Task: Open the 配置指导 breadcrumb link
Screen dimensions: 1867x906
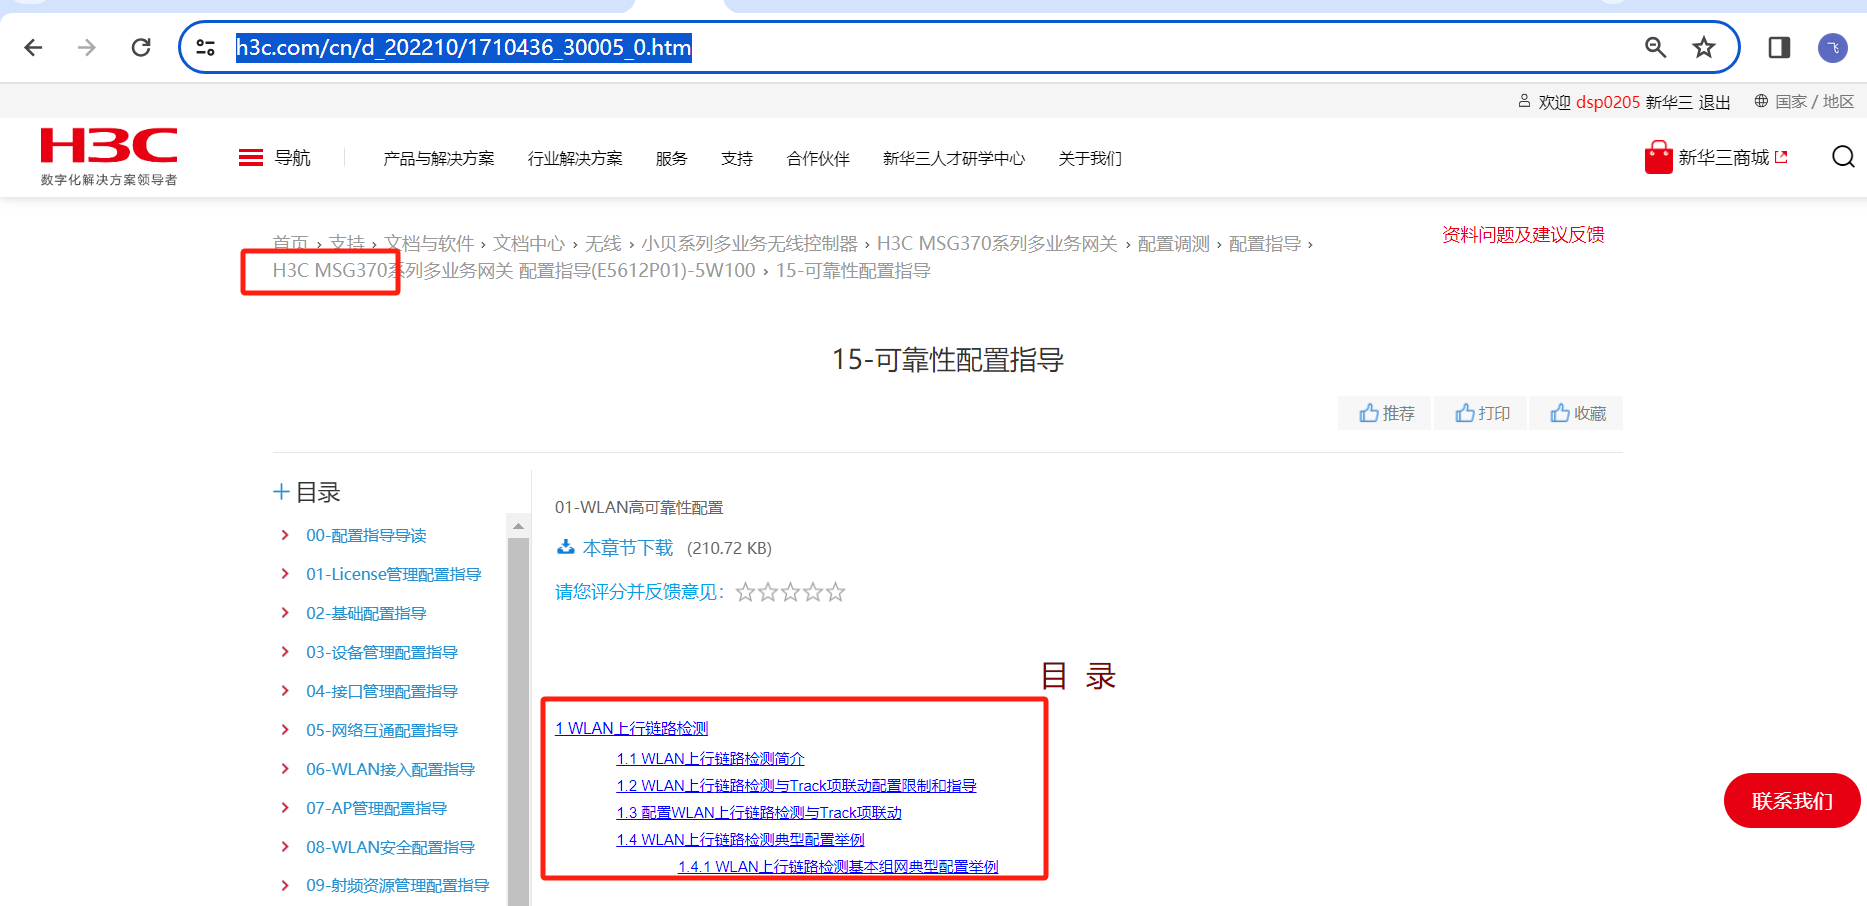Action: click(1265, 243)
